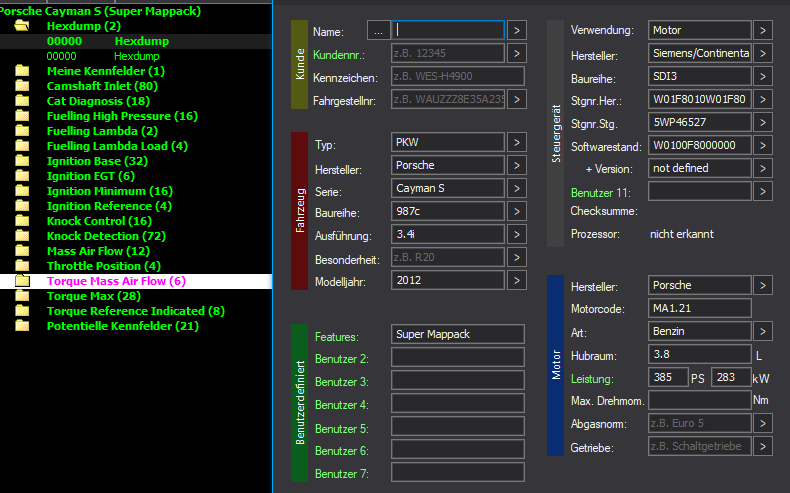Open the arrow beside Abgasnorm field
Image resolution: width=790 pixels, height=493 pixels.
click(x=763, y=424)
